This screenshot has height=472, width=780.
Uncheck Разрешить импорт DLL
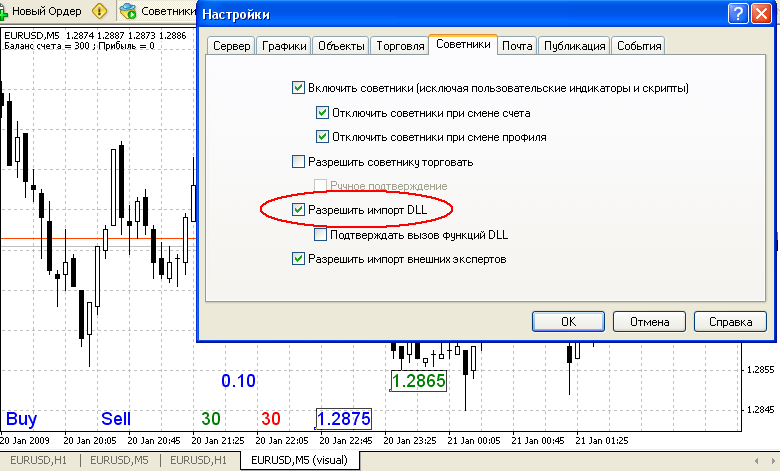coord(298,210)
